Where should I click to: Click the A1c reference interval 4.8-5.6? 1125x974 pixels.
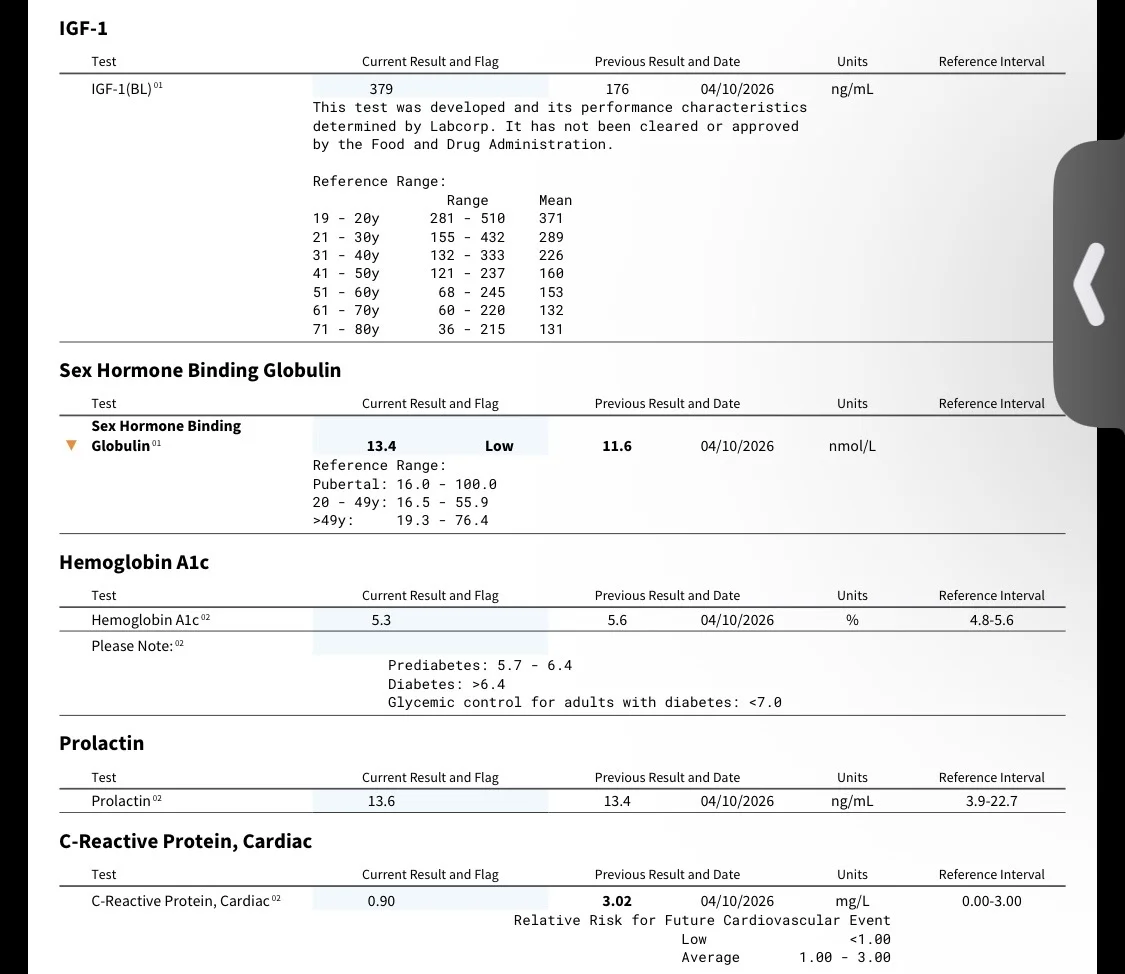click(x=992, y=620)
